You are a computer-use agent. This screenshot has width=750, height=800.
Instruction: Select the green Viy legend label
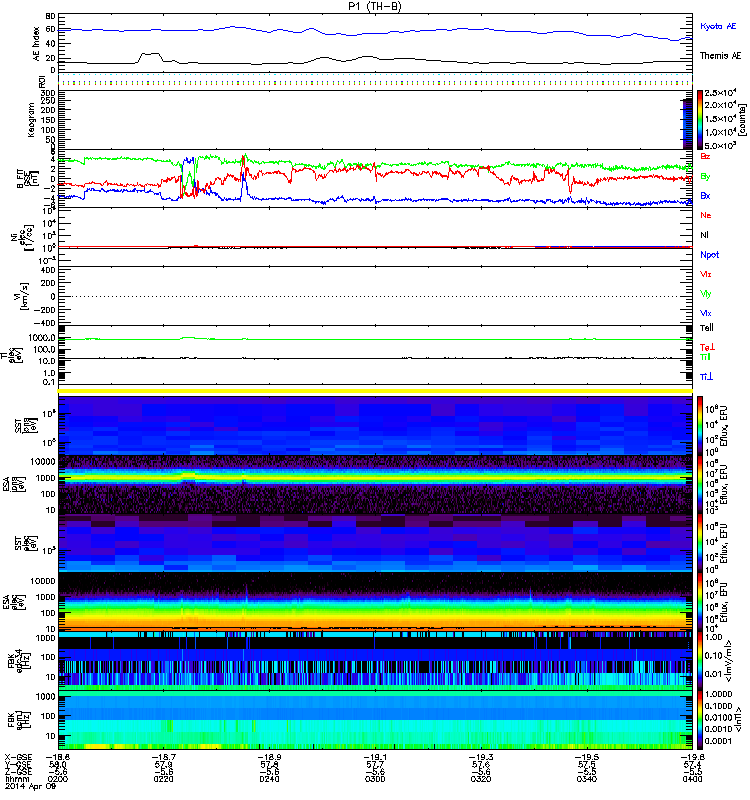click(x=706, y=294)
